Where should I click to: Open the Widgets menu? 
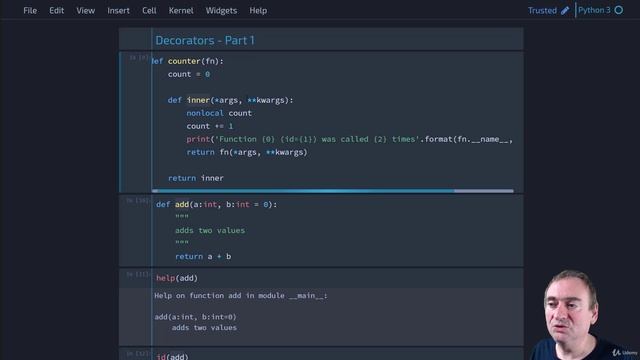221,11
